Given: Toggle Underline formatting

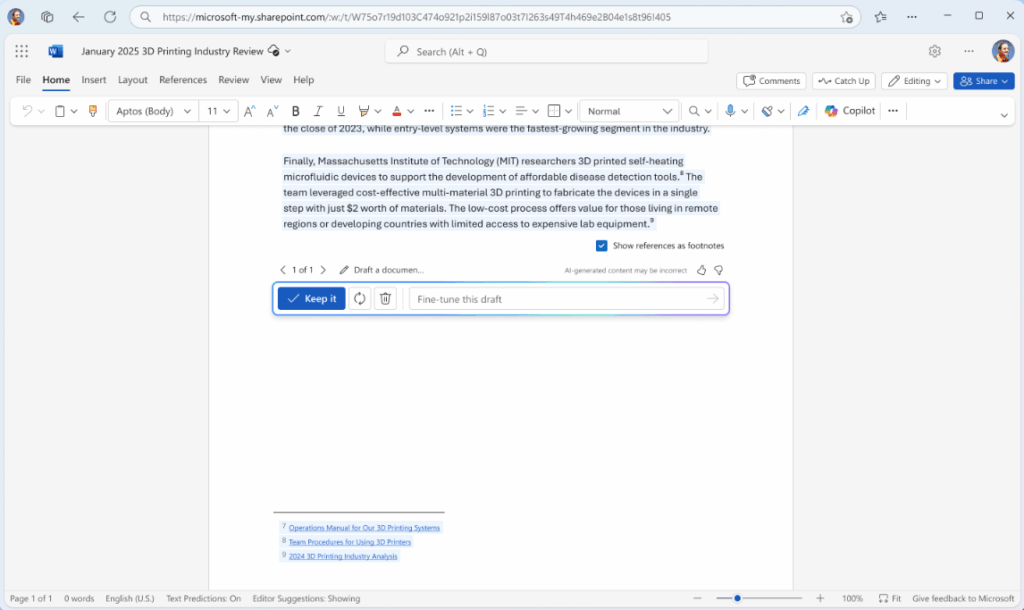Looking at the screenshot, I should 341,111.
